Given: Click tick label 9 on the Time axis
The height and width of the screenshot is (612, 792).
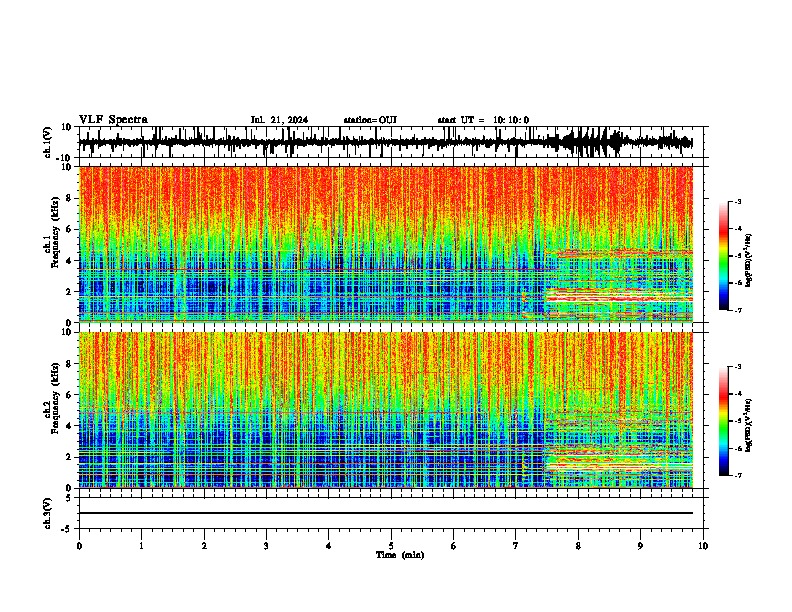Looking at the screenshot, I should click(x=640, y=546).
